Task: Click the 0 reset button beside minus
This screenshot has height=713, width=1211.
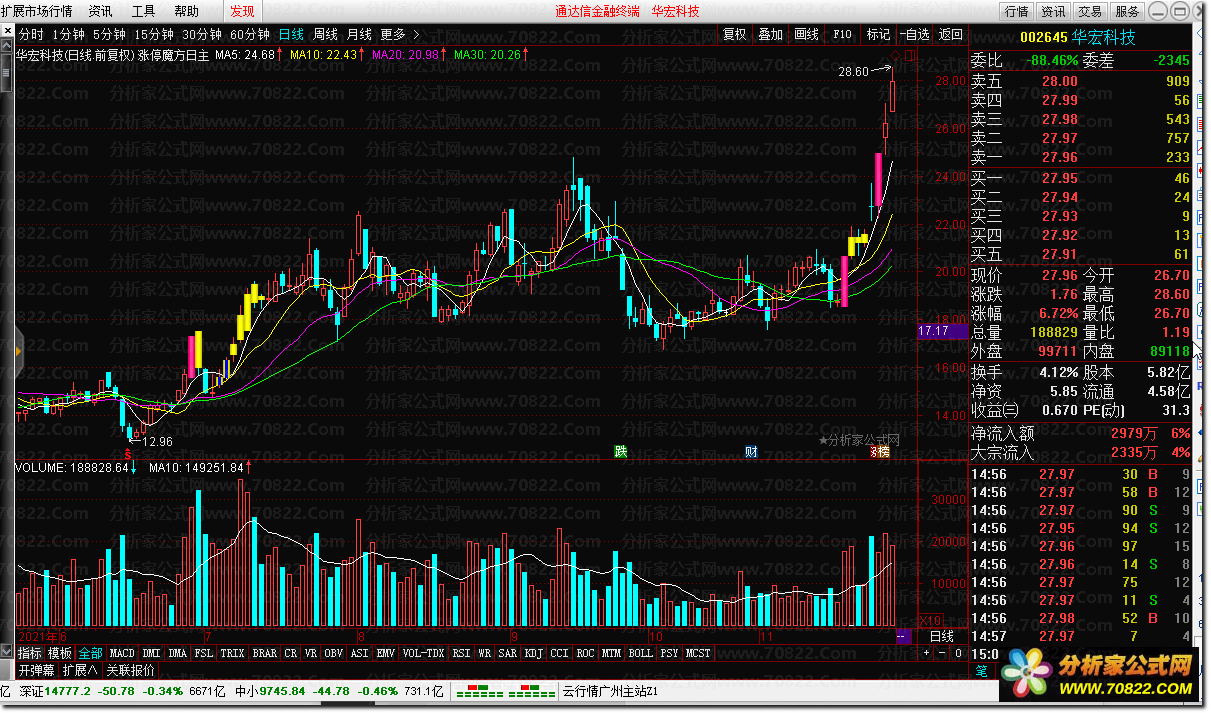Action: tap(956, 653)
